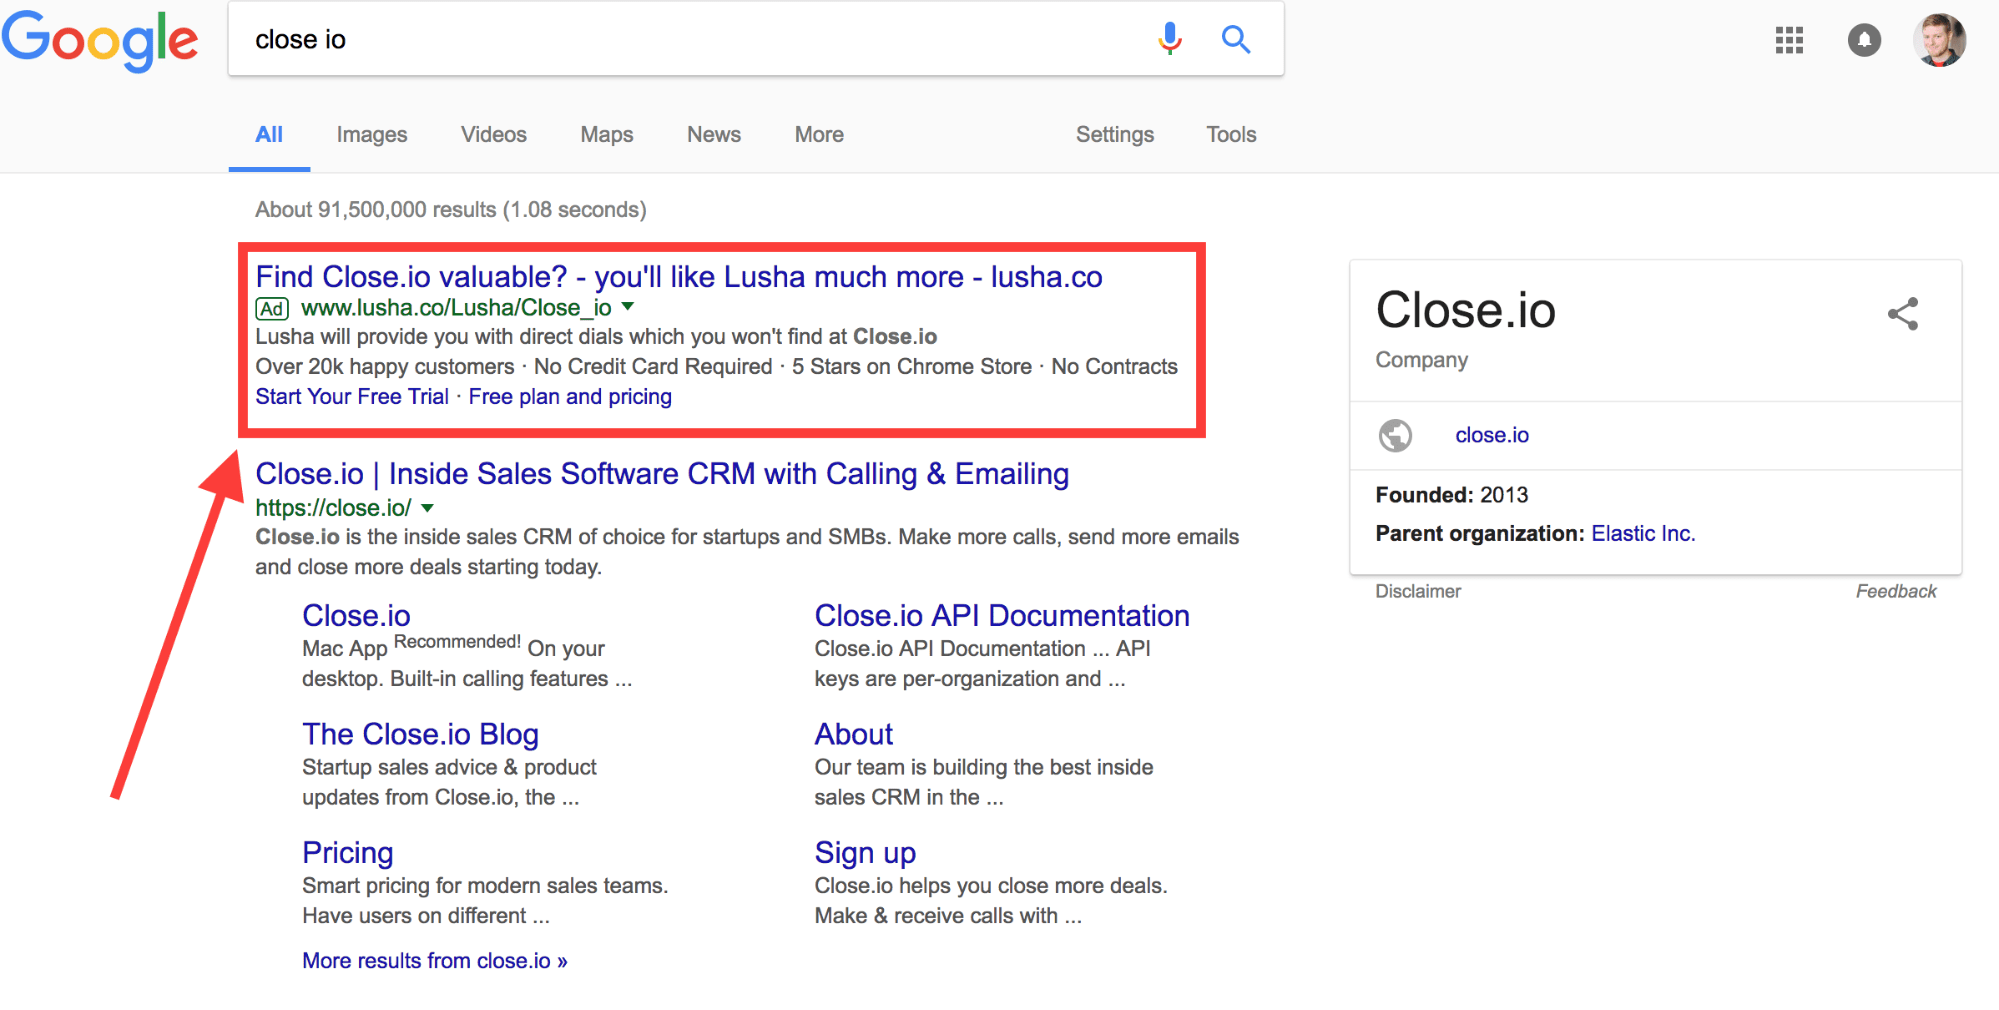1999x1010 pixels.
Task: Open the Lusha ad headline link
Action: click(679, 276)
